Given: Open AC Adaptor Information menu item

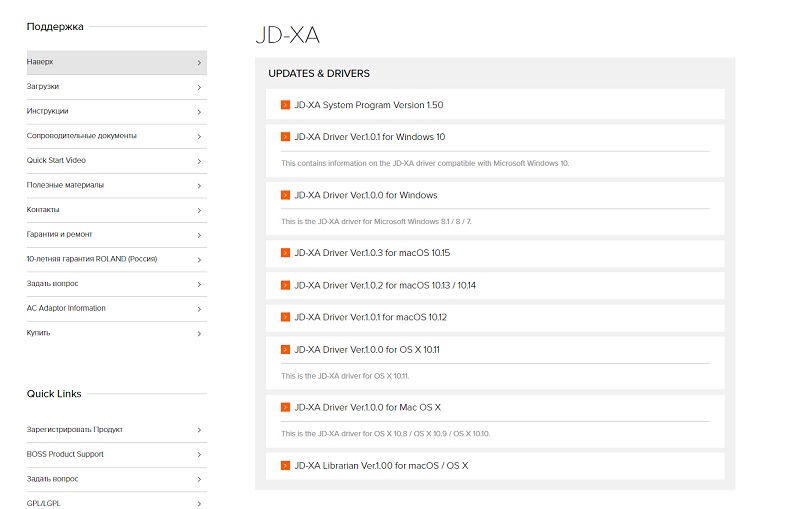Looking at the screenshot, I should tap(117, 309).
